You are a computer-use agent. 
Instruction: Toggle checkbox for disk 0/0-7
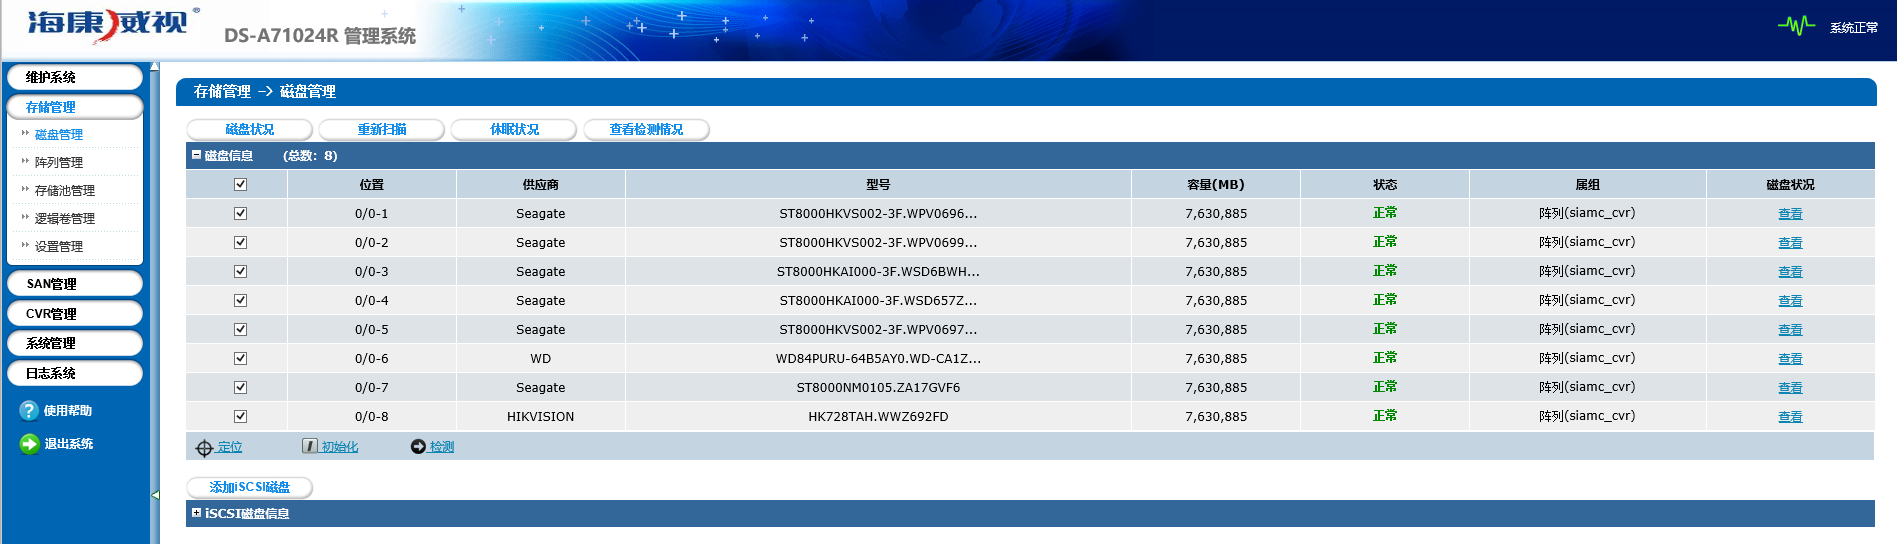tap(240, 387)
